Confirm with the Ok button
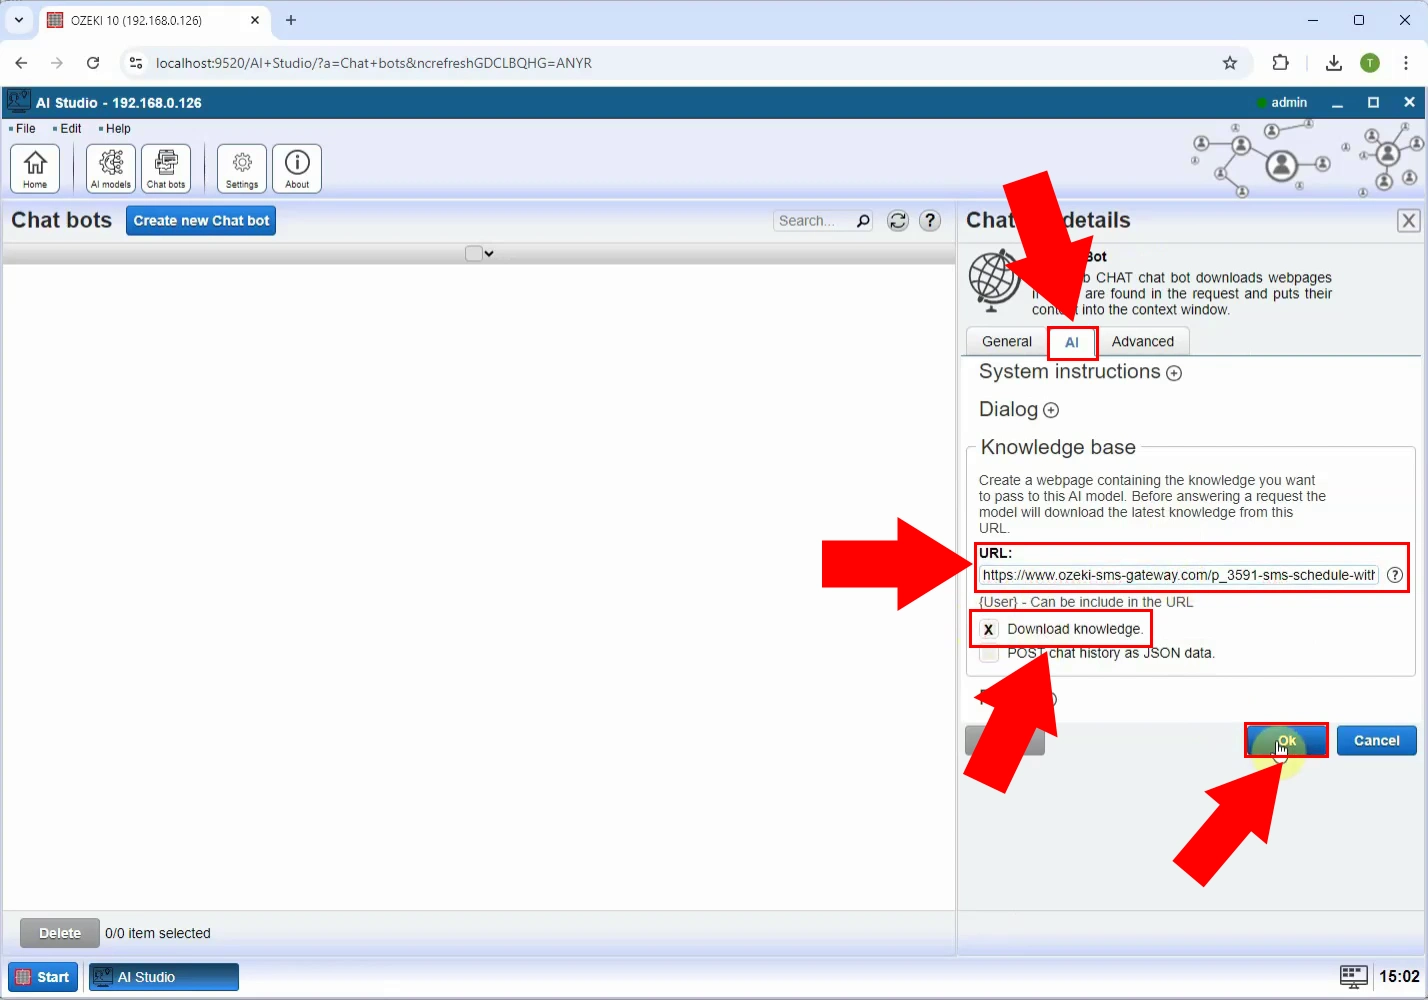 pyautogui.click(x=1287, y=741)
